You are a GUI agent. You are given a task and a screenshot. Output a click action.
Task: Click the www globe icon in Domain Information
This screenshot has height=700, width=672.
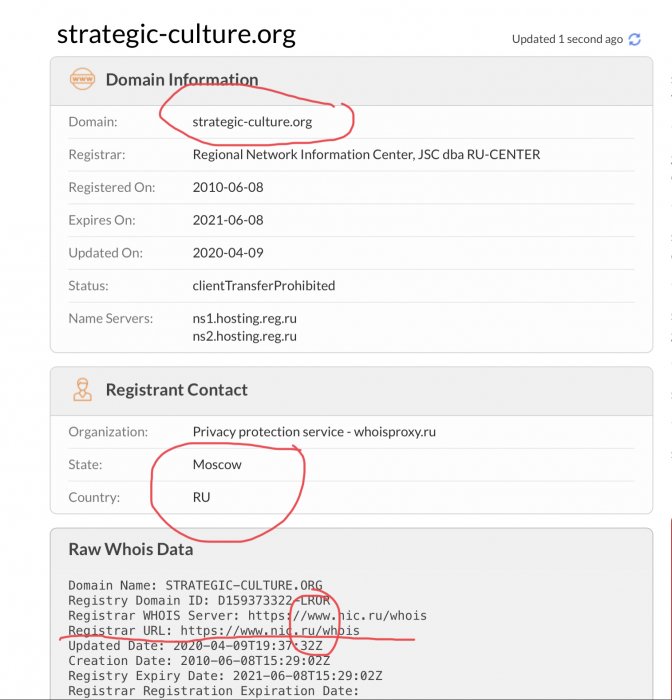pos(82,79)
